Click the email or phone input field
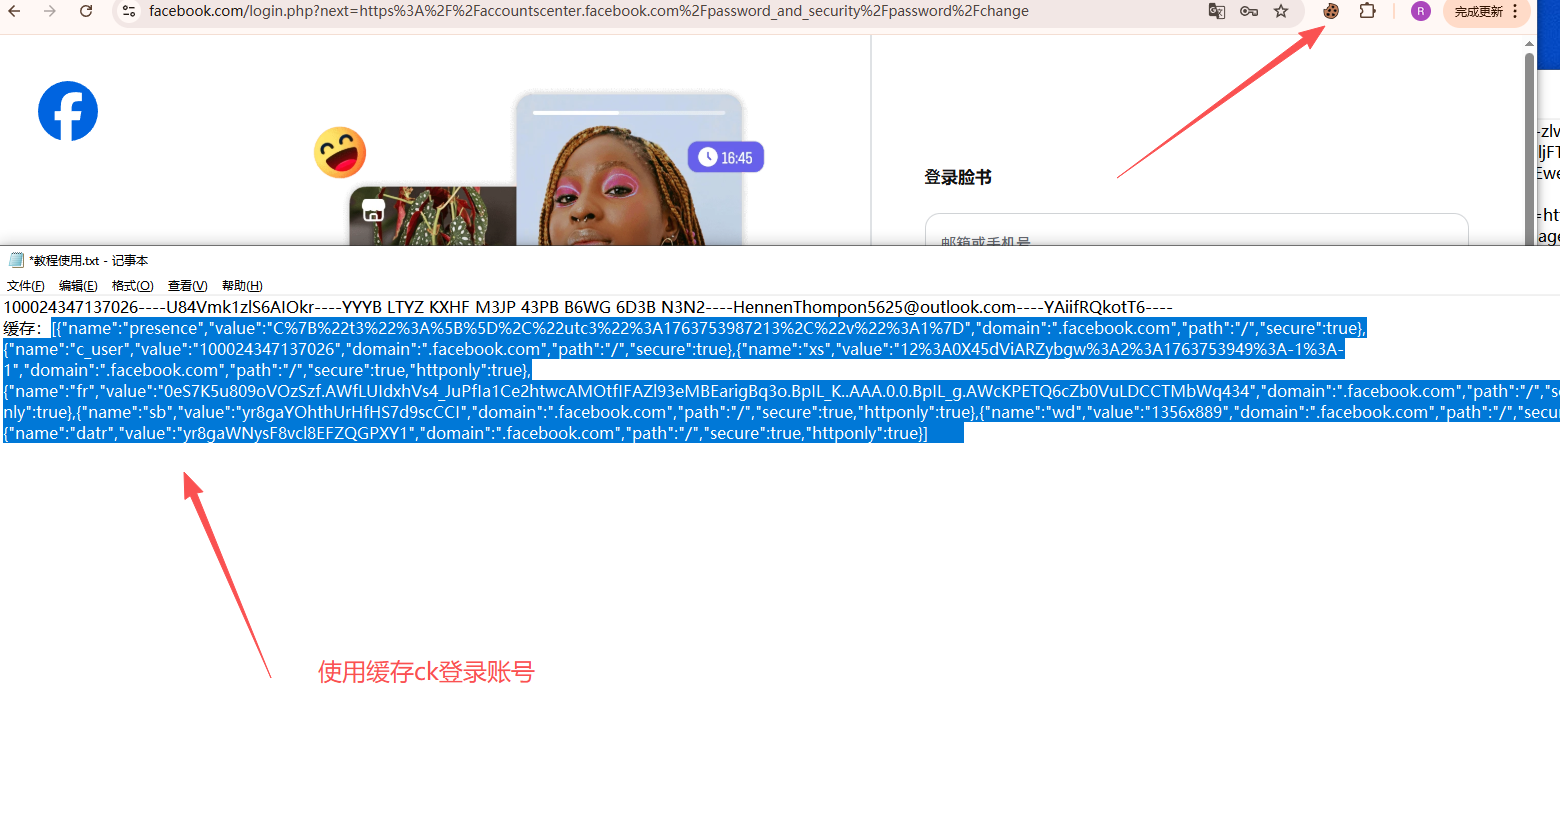 click(x=1196, y=232)
